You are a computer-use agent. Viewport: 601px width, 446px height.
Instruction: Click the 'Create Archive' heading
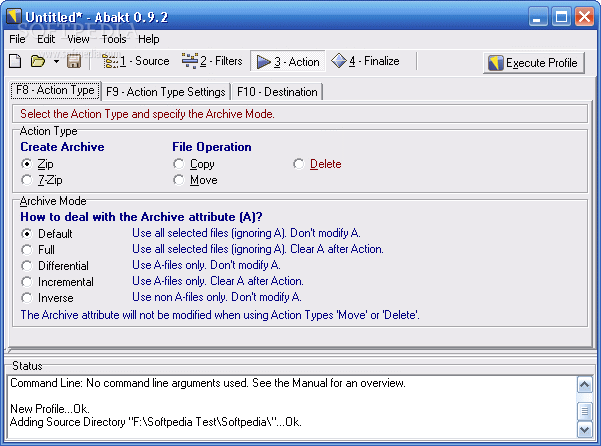coord(62,147)
